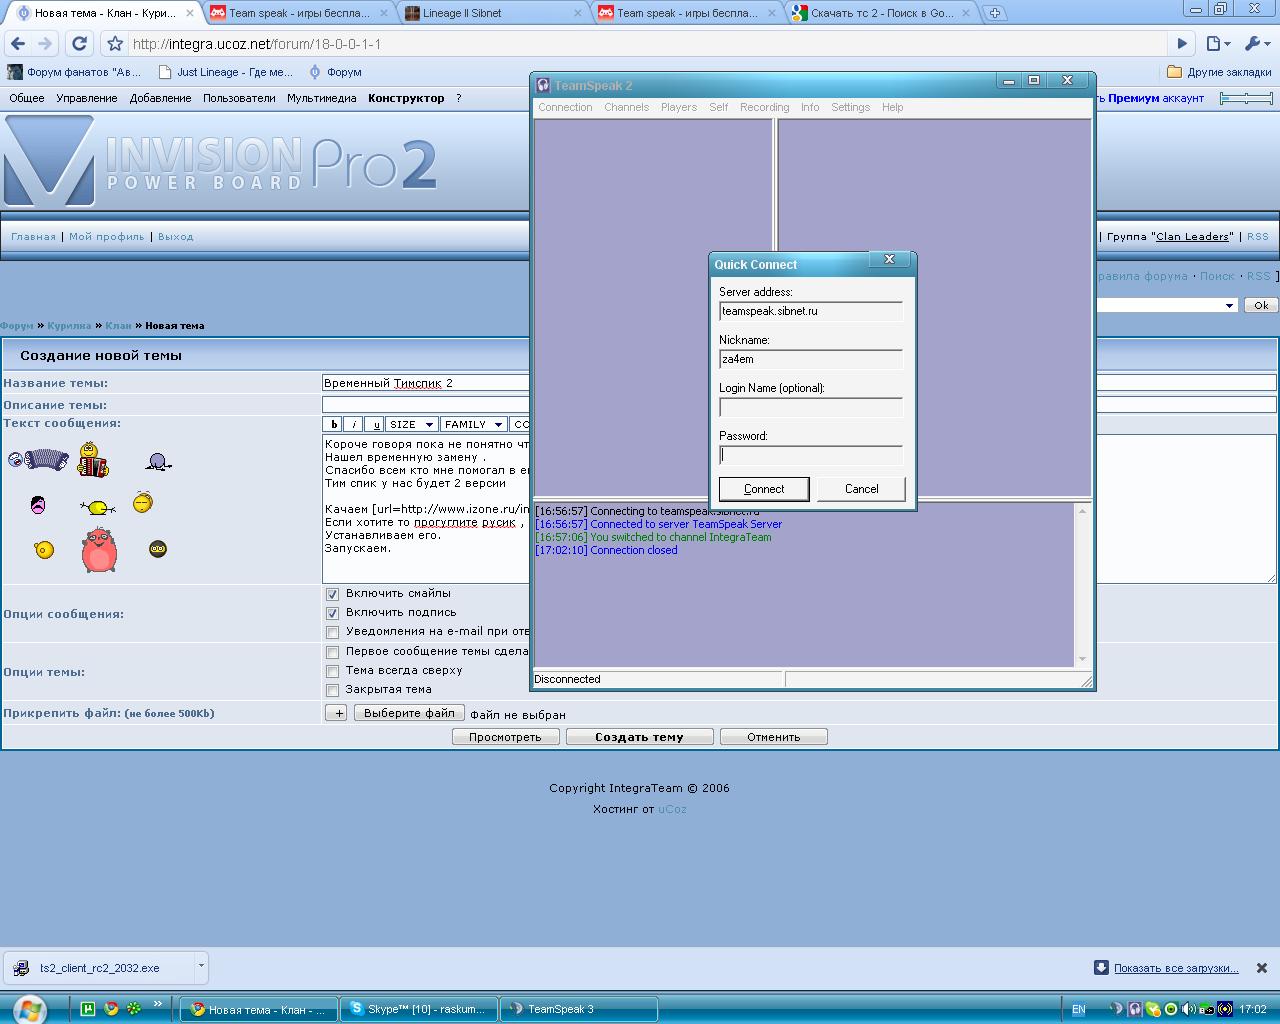Uncheck the Включить подпись checkbox
Viewport: 1280px width, 1024px height.
(333, 613)
